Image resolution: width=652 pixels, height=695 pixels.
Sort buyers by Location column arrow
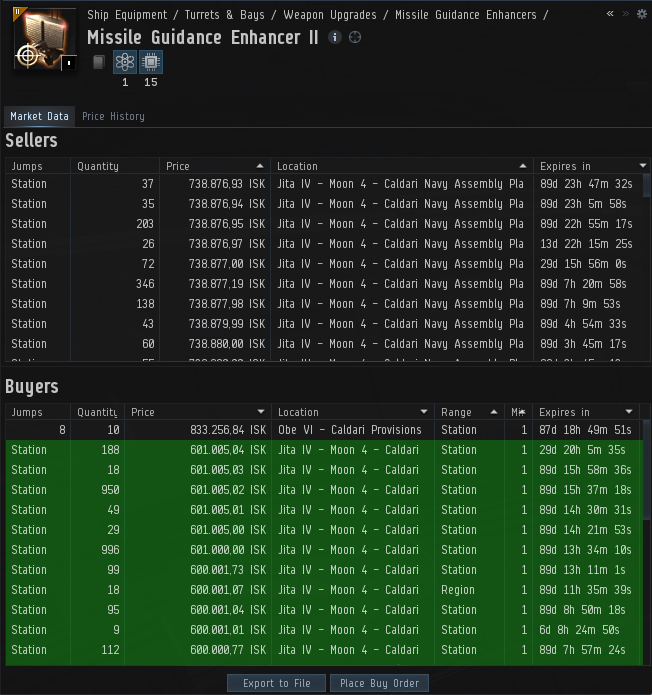pos(424,412)
